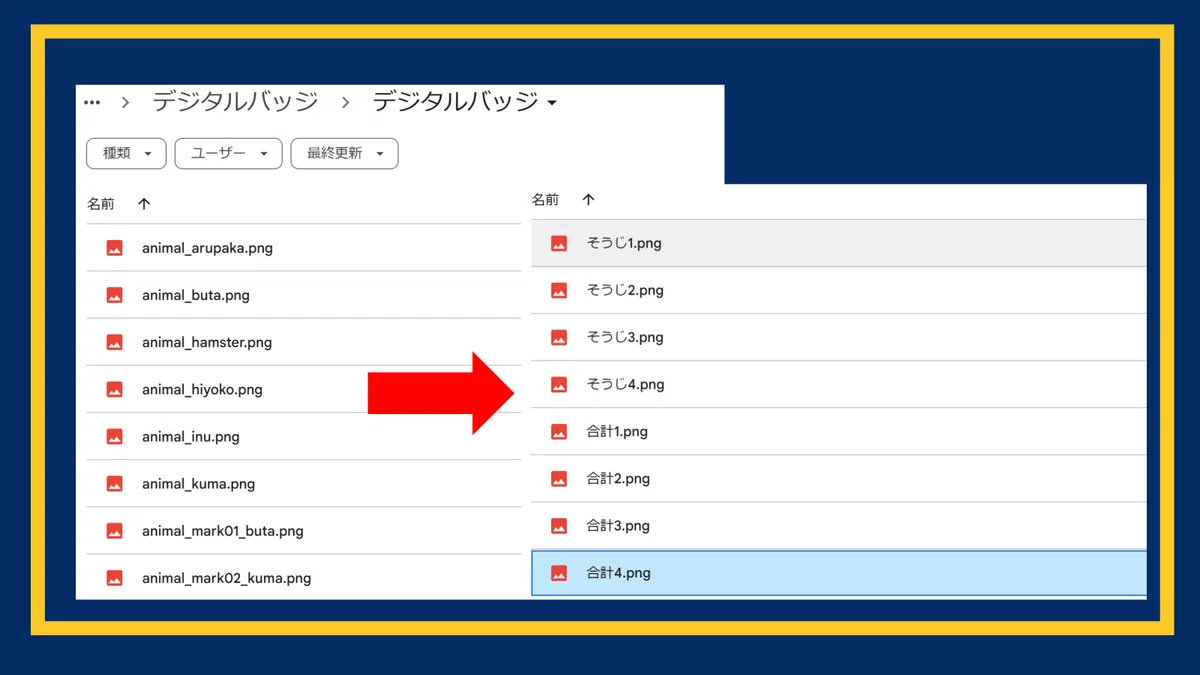Go to the parent デジタルバッジ breadcrumb folder
The width and height of the screenshot is (1200, 675).
(x=235, y=101)
